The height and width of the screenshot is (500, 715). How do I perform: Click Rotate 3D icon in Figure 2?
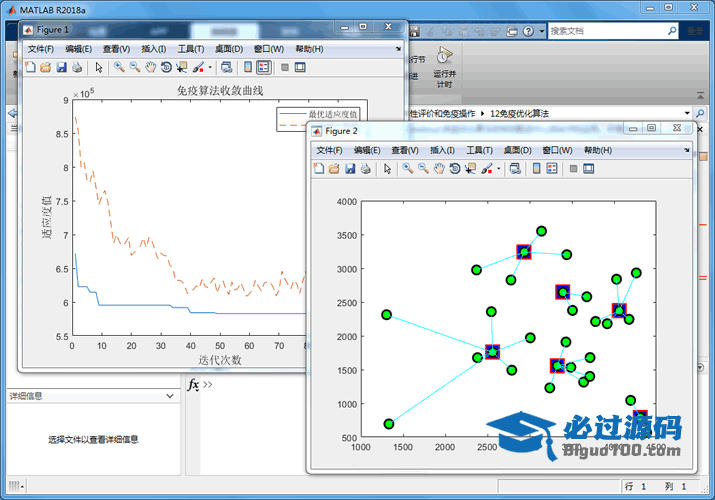[455, 169]
